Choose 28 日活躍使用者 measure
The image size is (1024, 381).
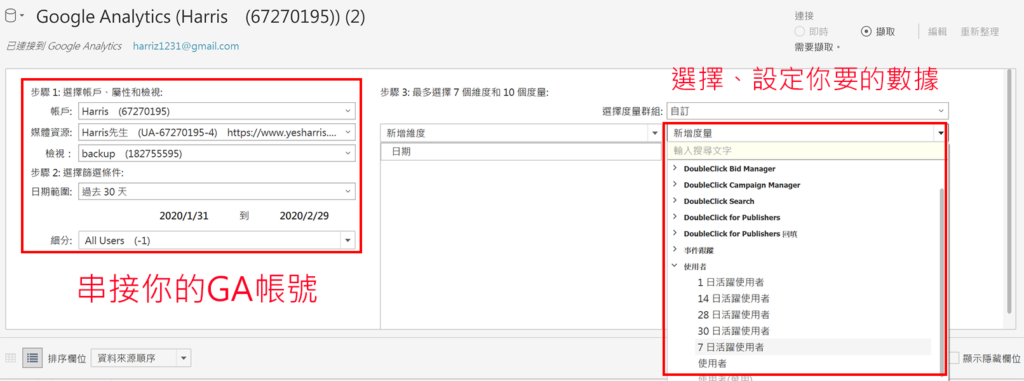tap(733, 314)
